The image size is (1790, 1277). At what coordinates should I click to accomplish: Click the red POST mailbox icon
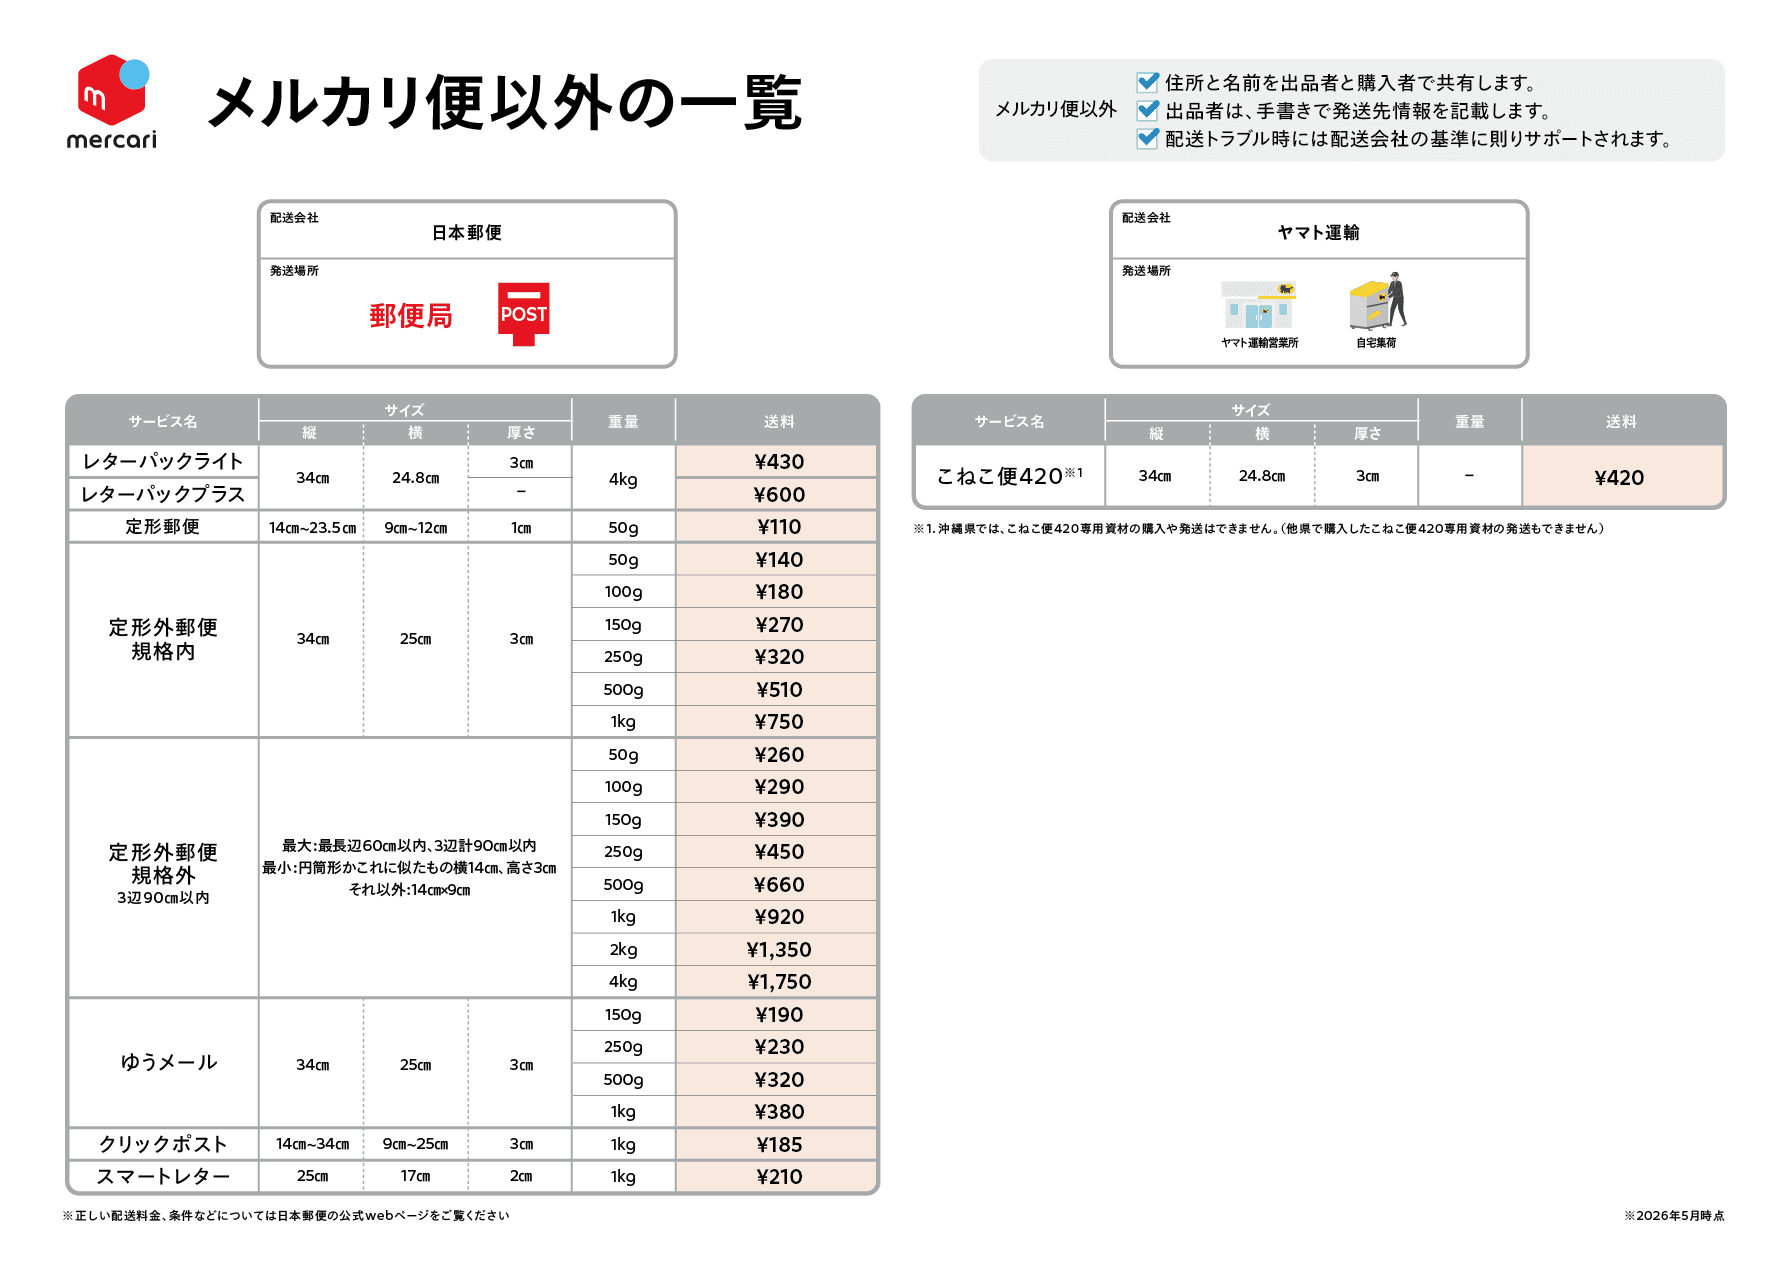[524, 314]
